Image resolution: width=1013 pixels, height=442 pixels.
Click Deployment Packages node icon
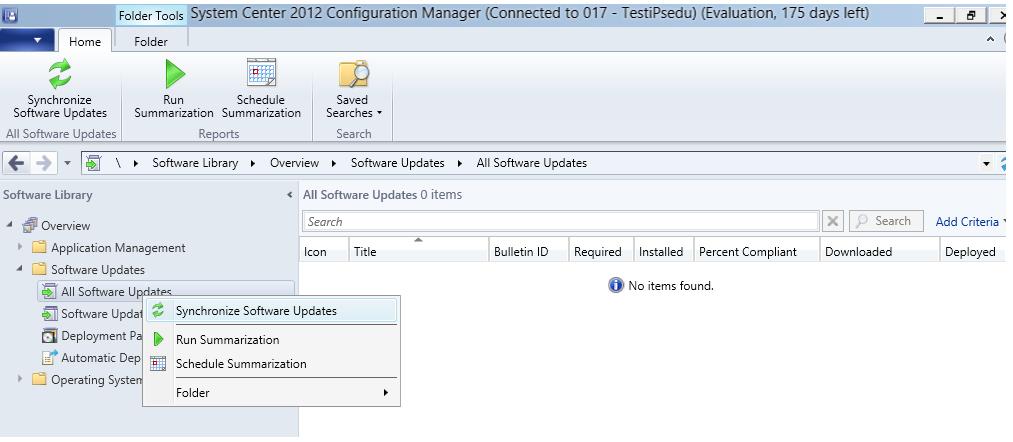(49, 336)
